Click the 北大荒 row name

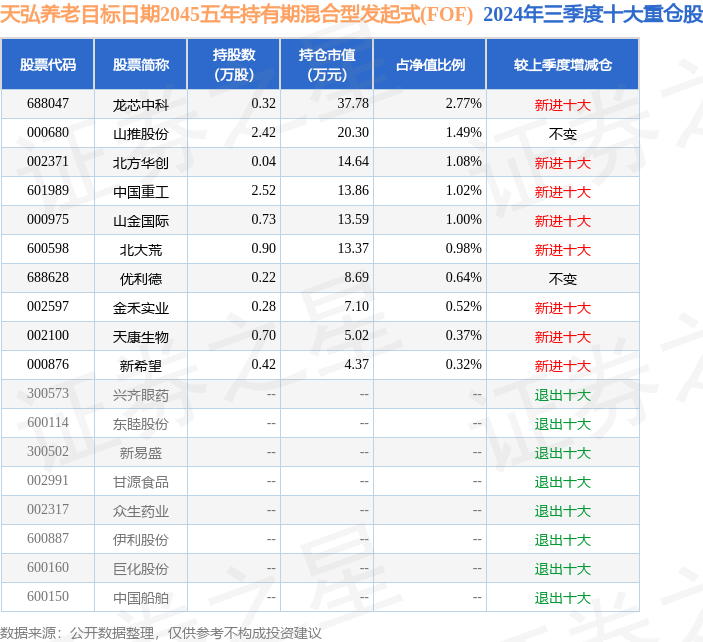pyautogui.click(x=141, y=250)
